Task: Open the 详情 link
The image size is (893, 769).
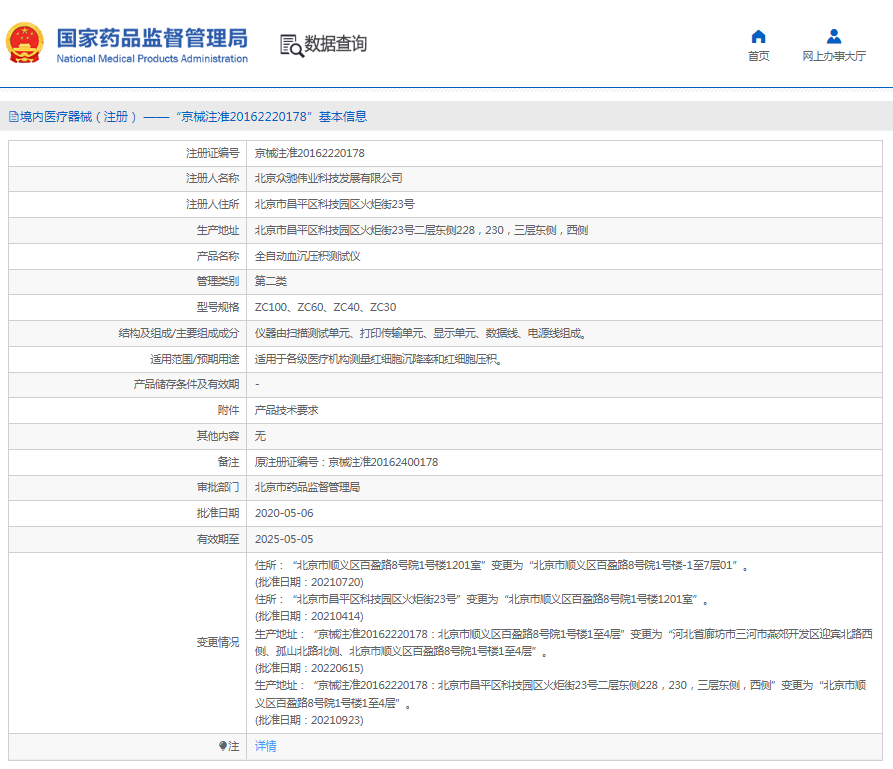Action: (x=265, y=746)
